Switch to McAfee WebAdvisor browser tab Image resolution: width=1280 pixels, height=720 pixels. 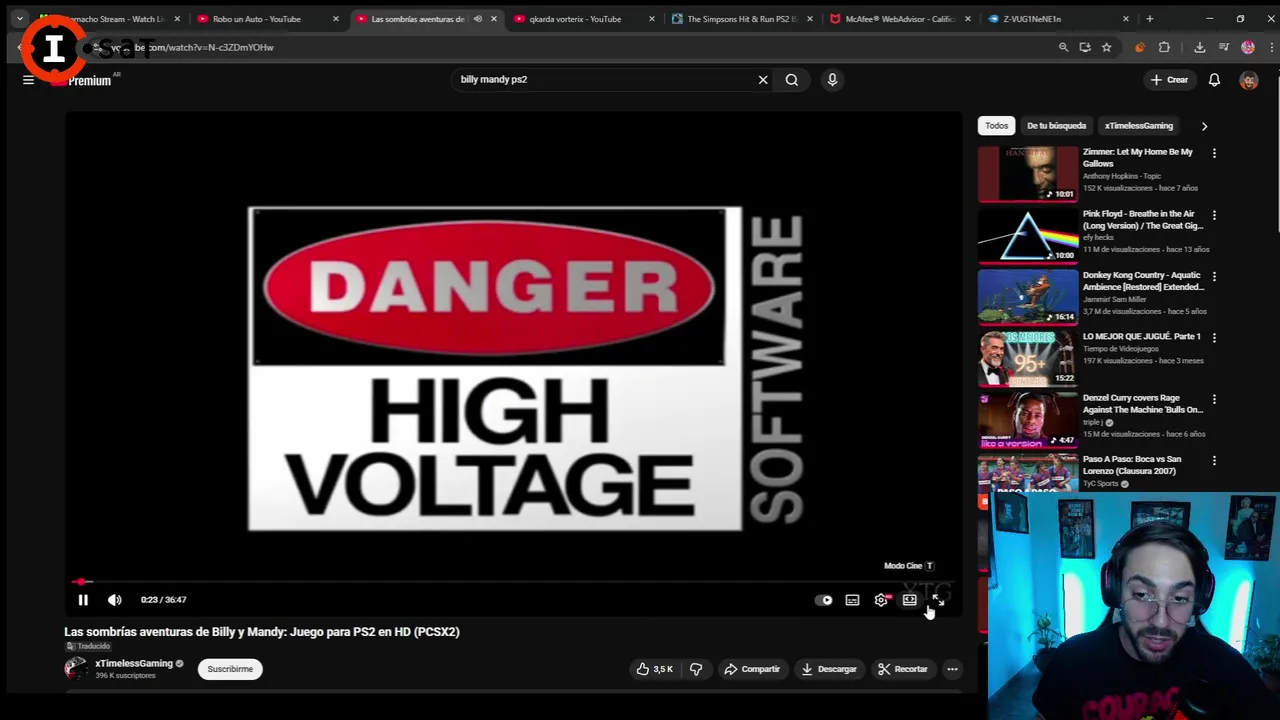click(x=900, y=19)
